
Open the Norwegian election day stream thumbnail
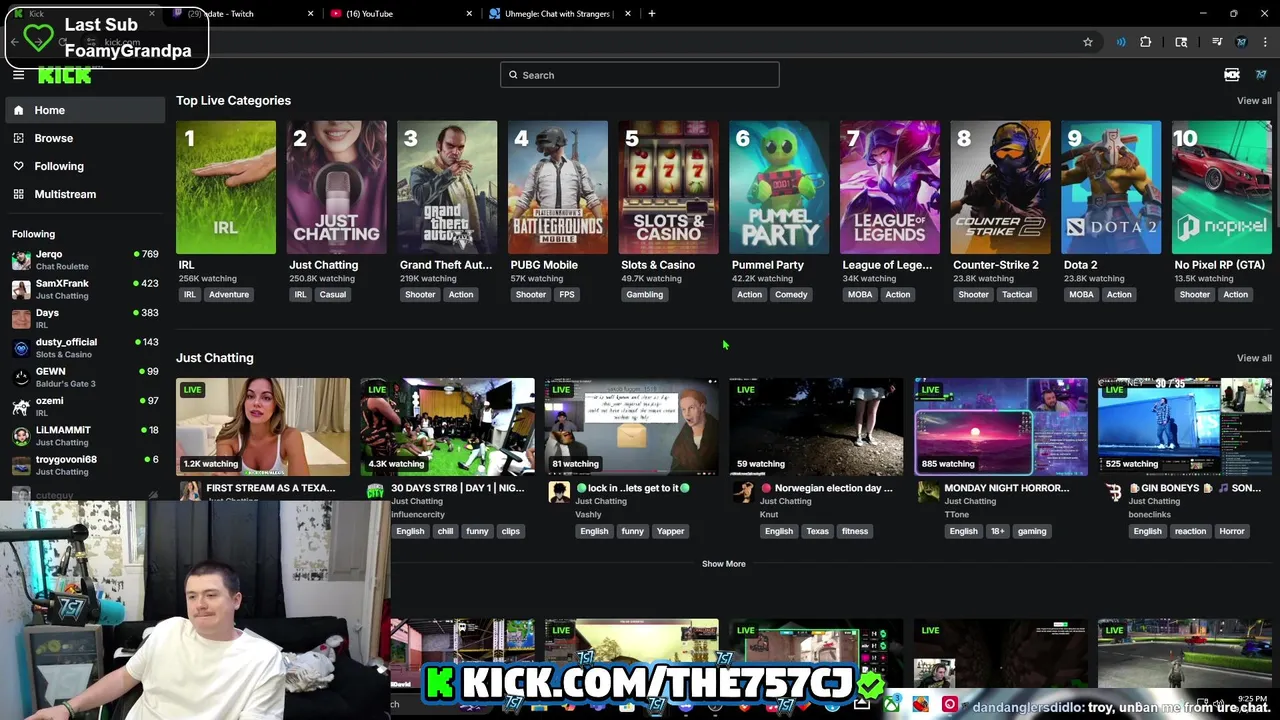coord(816,427)
